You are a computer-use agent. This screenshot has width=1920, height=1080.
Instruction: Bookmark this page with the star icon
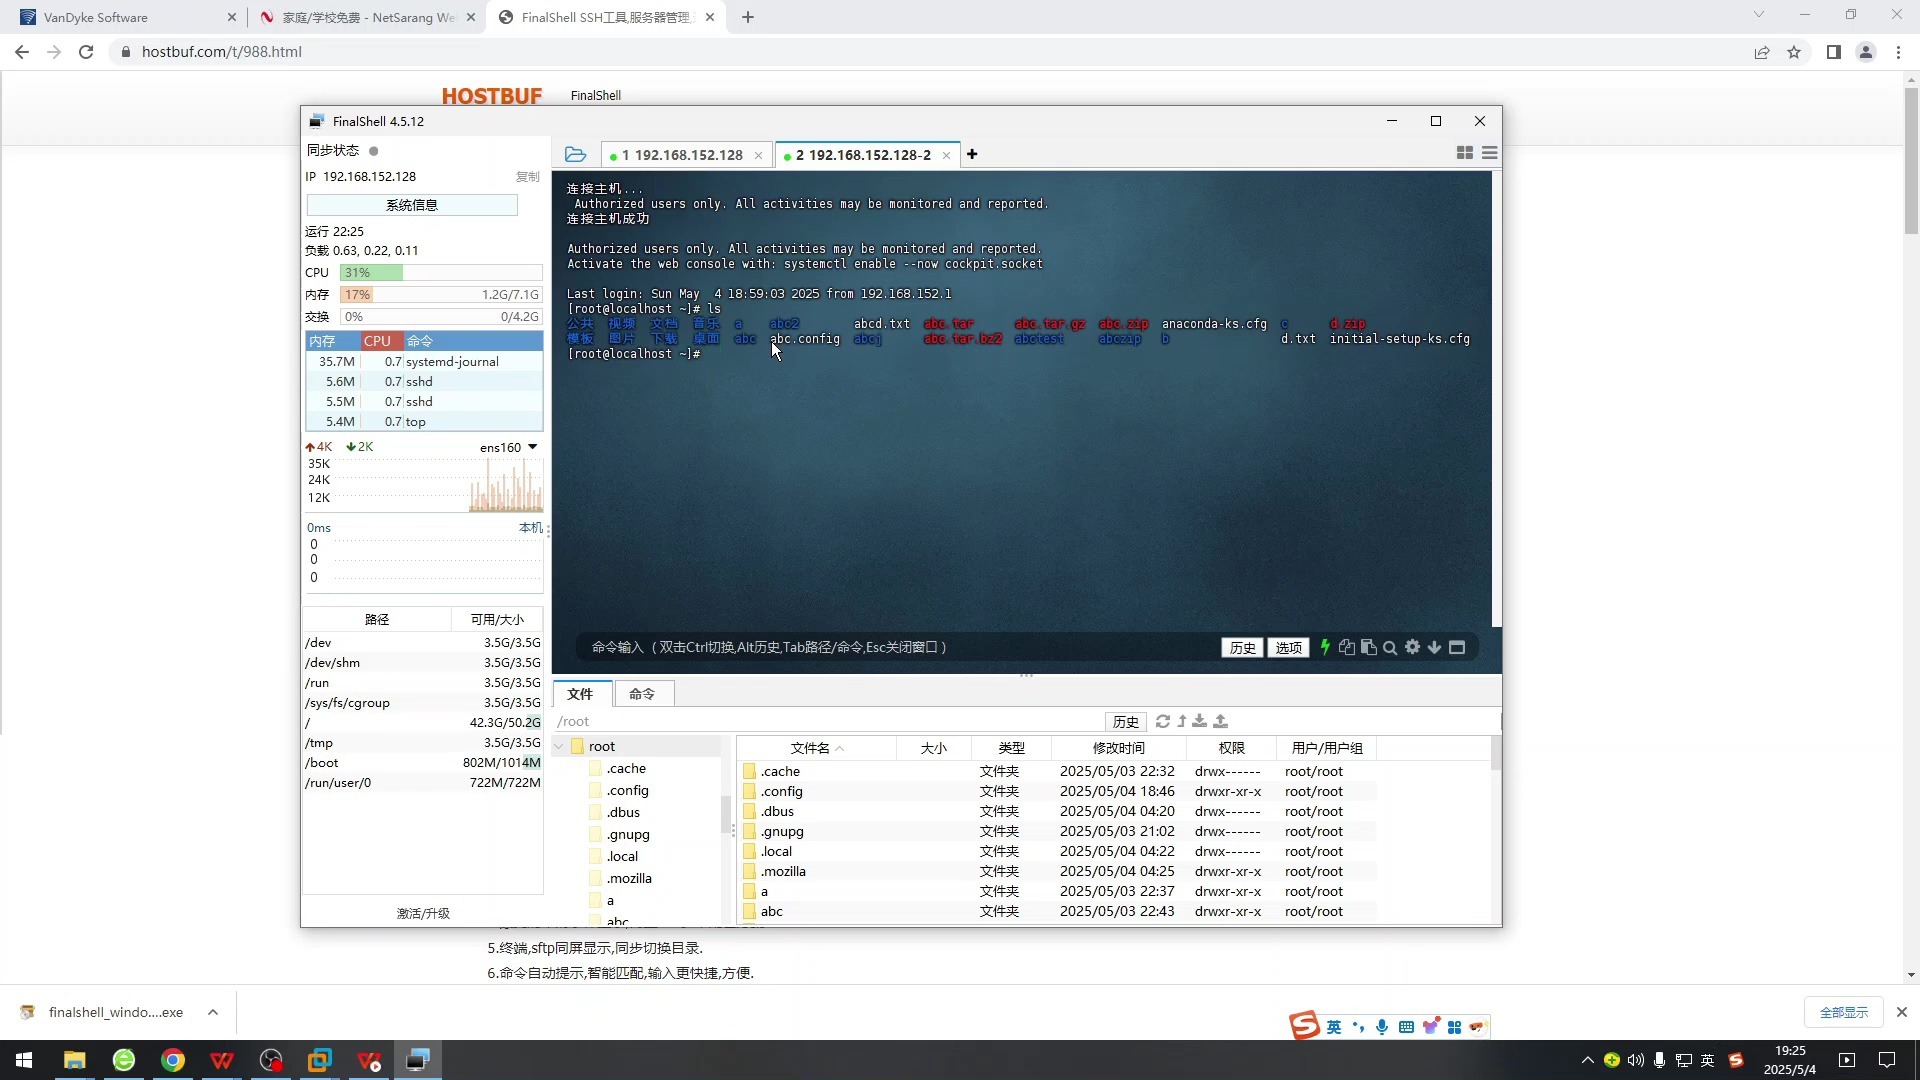[1794, 52]
